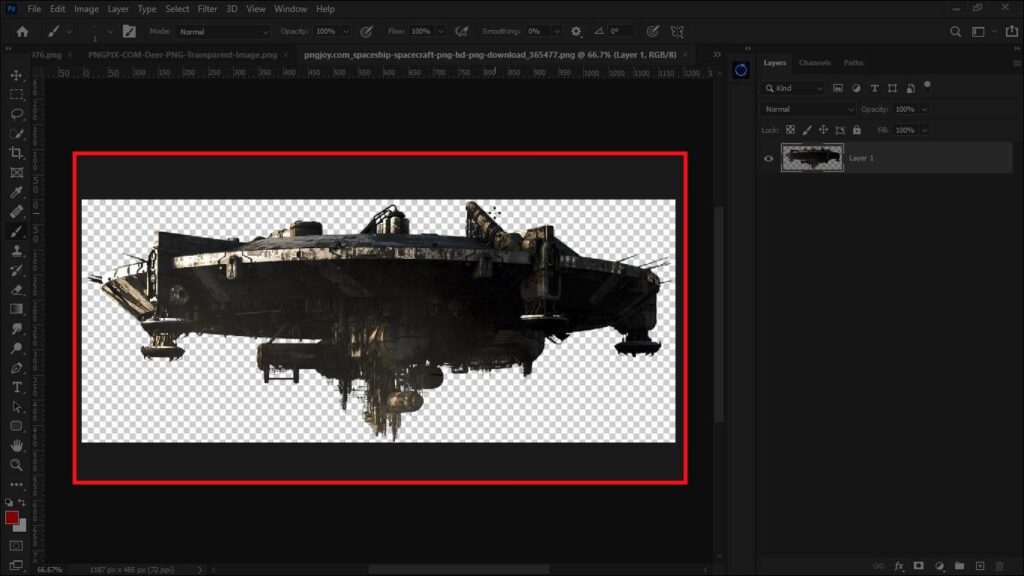Click the brush angle field
This screenshot has width=1024, height=576.
click(x=620, y=31)
